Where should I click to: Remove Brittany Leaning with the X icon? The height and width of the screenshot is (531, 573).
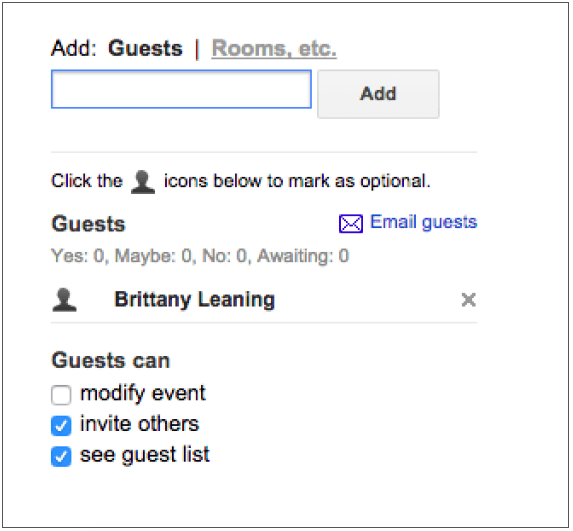[x=468, y=300]
